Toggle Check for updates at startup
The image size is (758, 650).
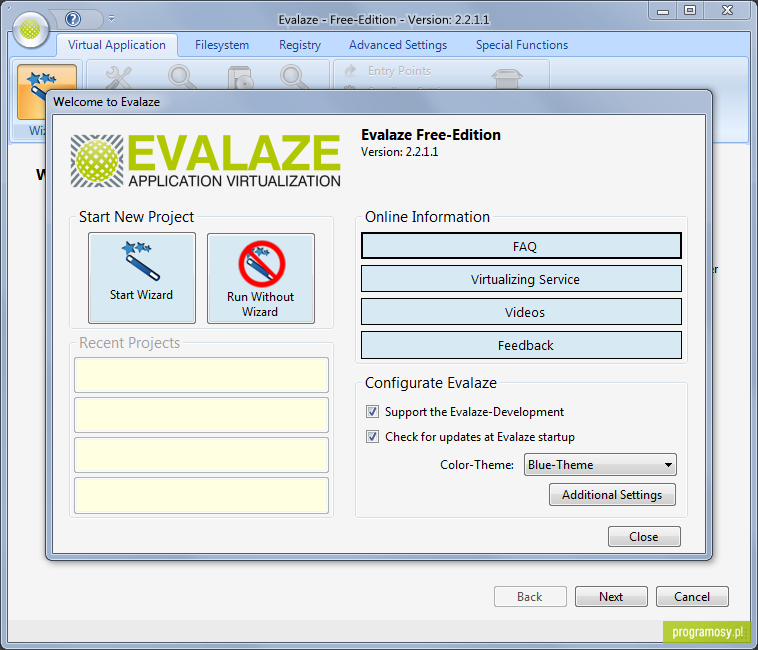pos(372,437)
